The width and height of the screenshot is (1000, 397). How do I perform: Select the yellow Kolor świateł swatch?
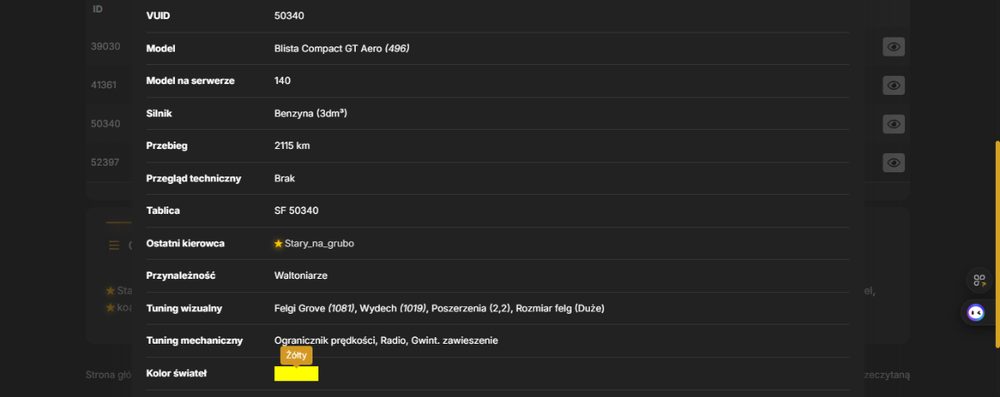coord(296,373)
